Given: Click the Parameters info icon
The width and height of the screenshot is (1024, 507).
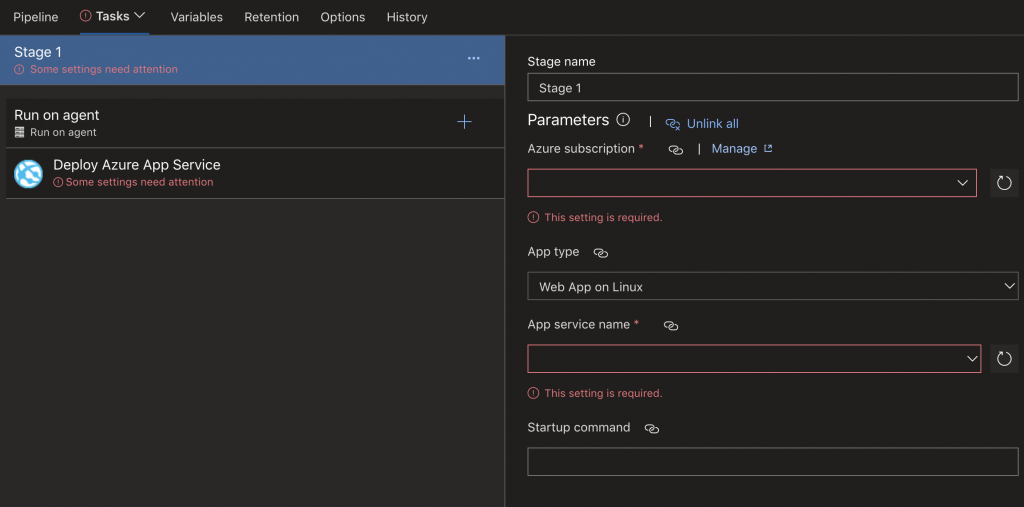Looking at the screenshot, I should [x=623, y=120].
